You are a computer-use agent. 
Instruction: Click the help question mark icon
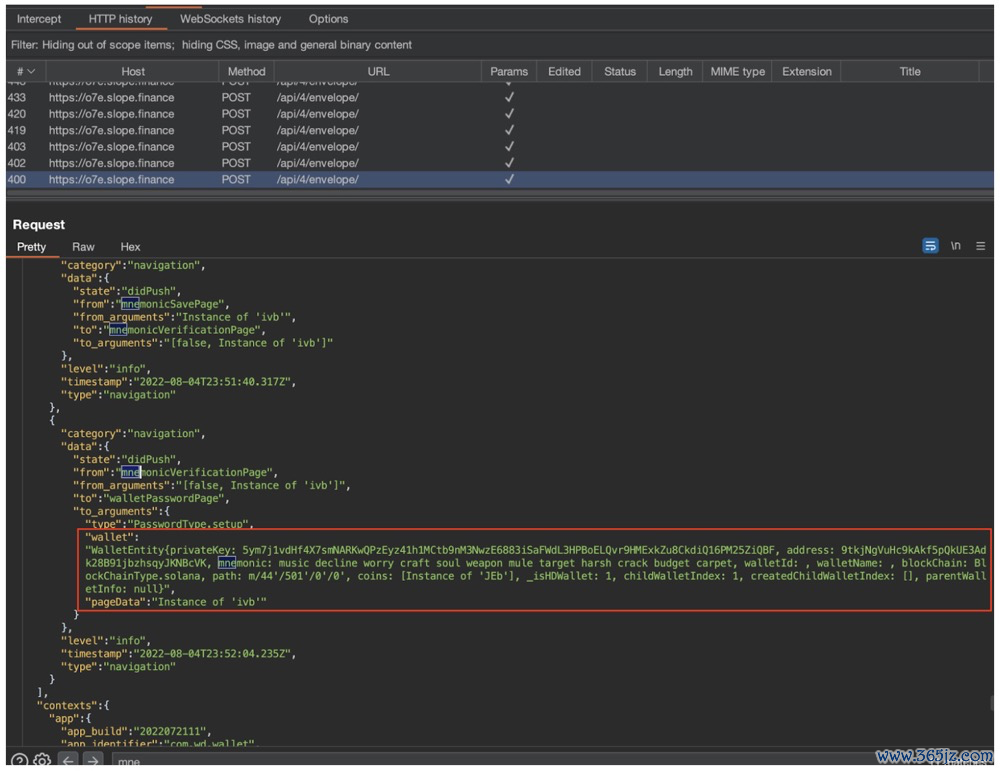tap(20, 761)
